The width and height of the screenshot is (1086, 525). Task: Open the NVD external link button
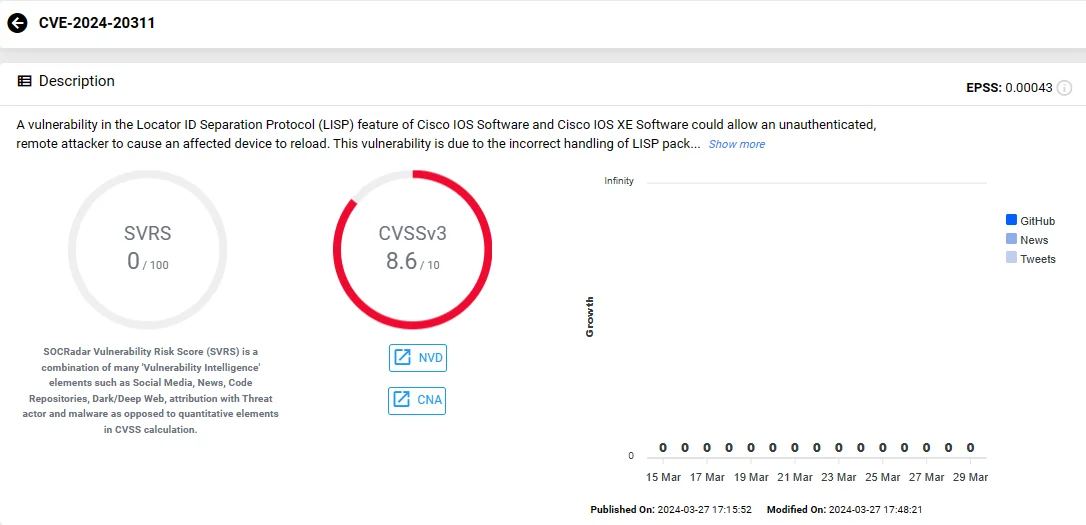[418, 358]
